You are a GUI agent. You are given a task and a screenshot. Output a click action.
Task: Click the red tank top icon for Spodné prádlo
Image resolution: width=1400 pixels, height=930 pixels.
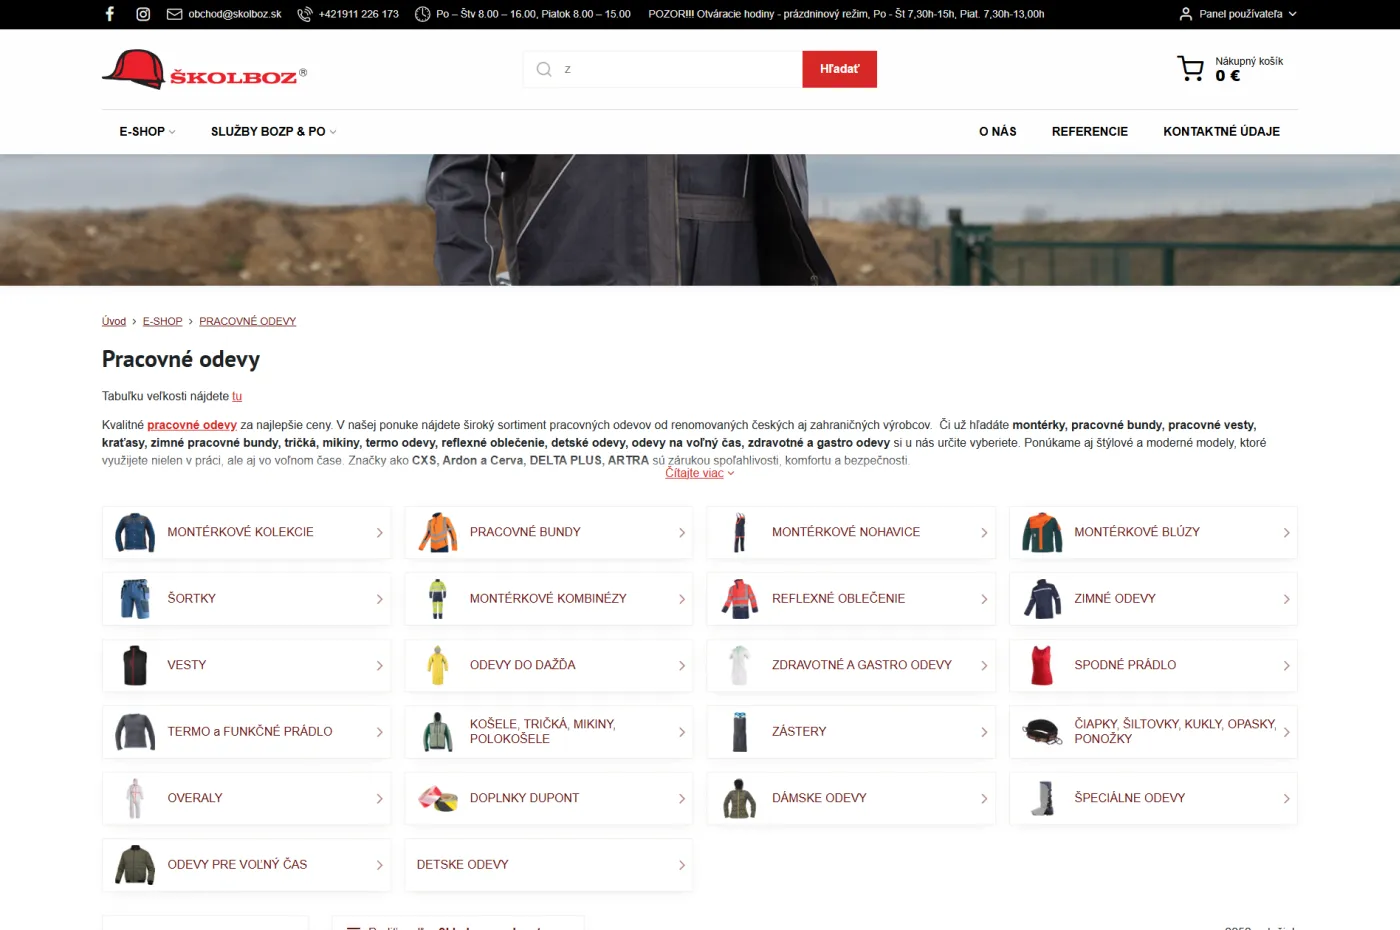[x=1042, y=665]
